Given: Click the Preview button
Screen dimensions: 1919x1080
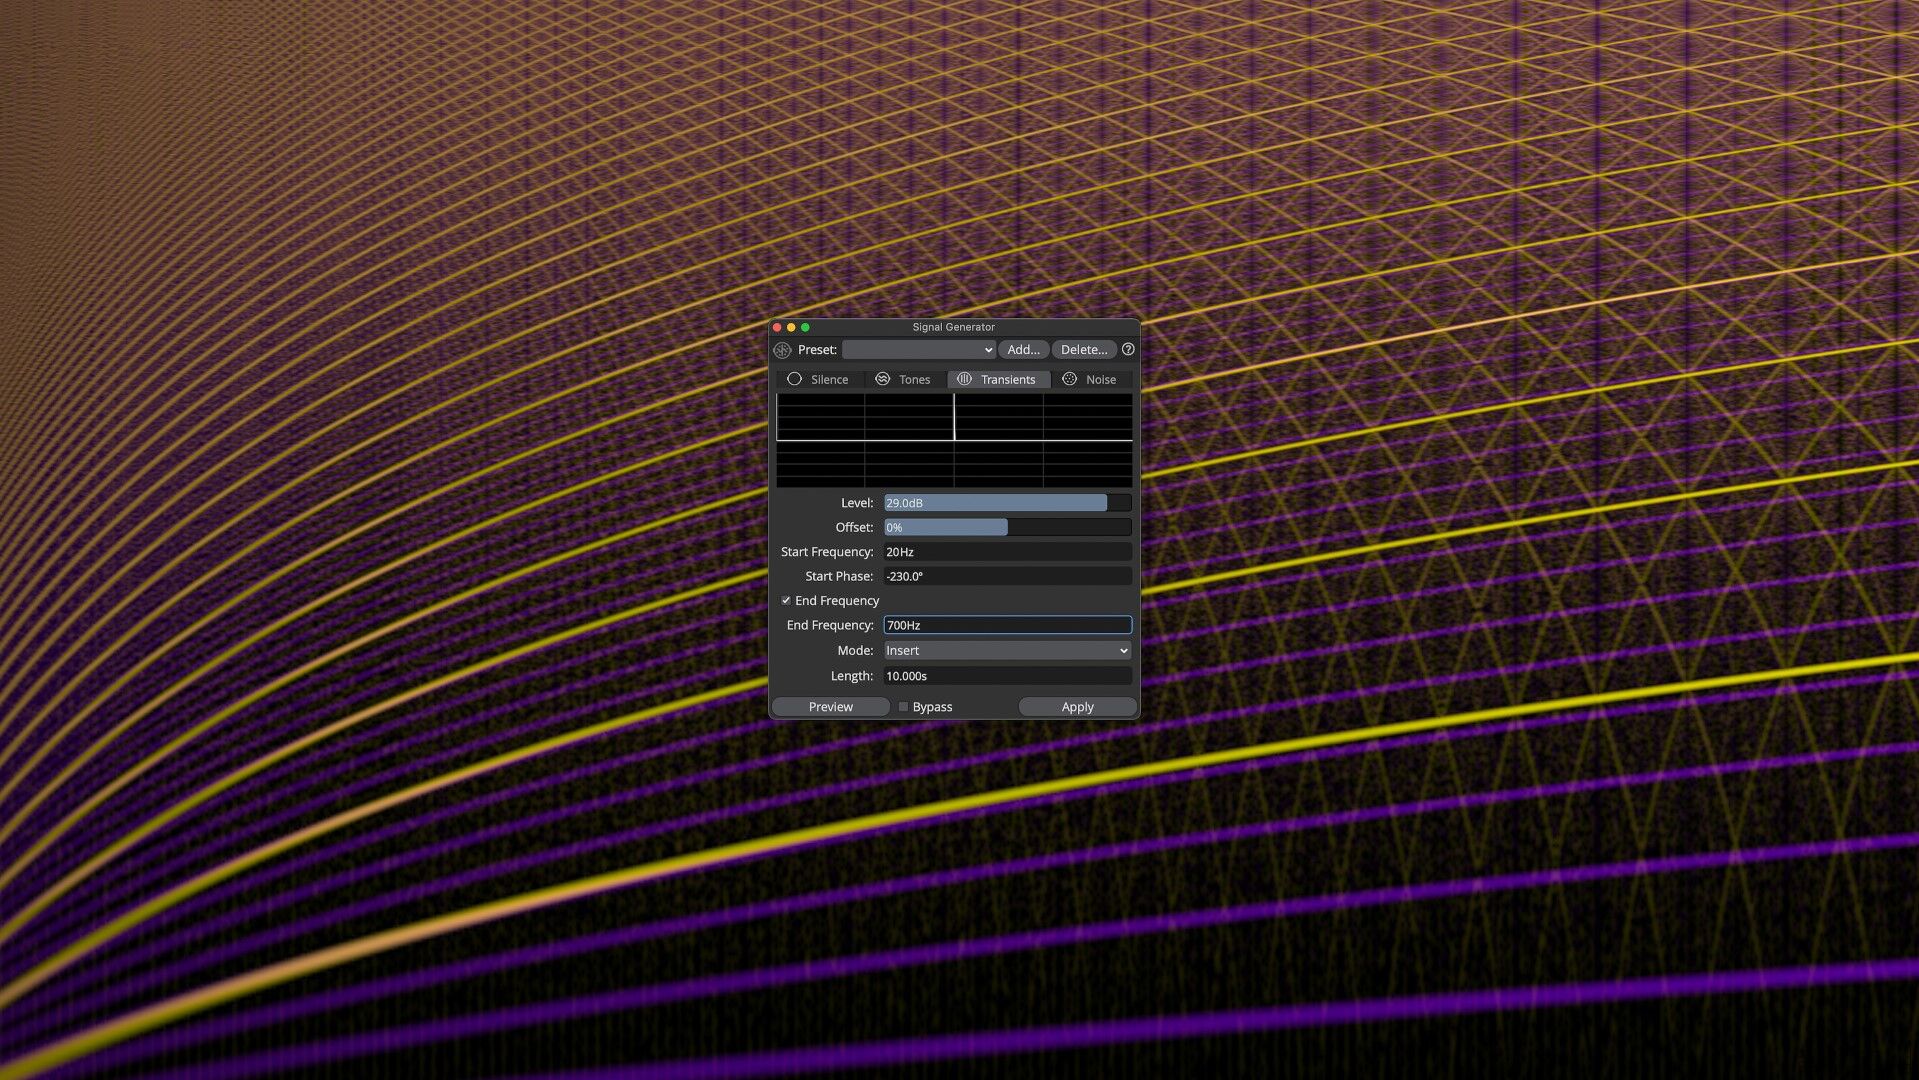Looking at the screenshot, I should coord(830,707).
